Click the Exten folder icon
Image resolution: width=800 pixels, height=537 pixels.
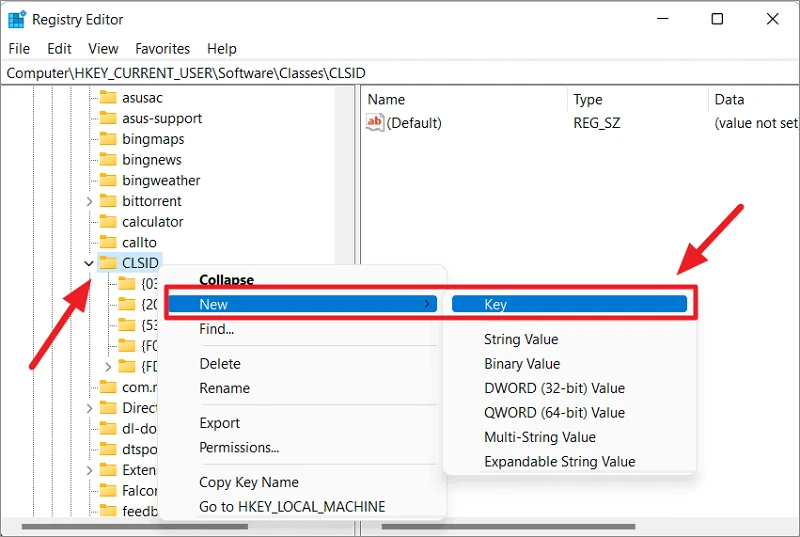click(108, 470)
